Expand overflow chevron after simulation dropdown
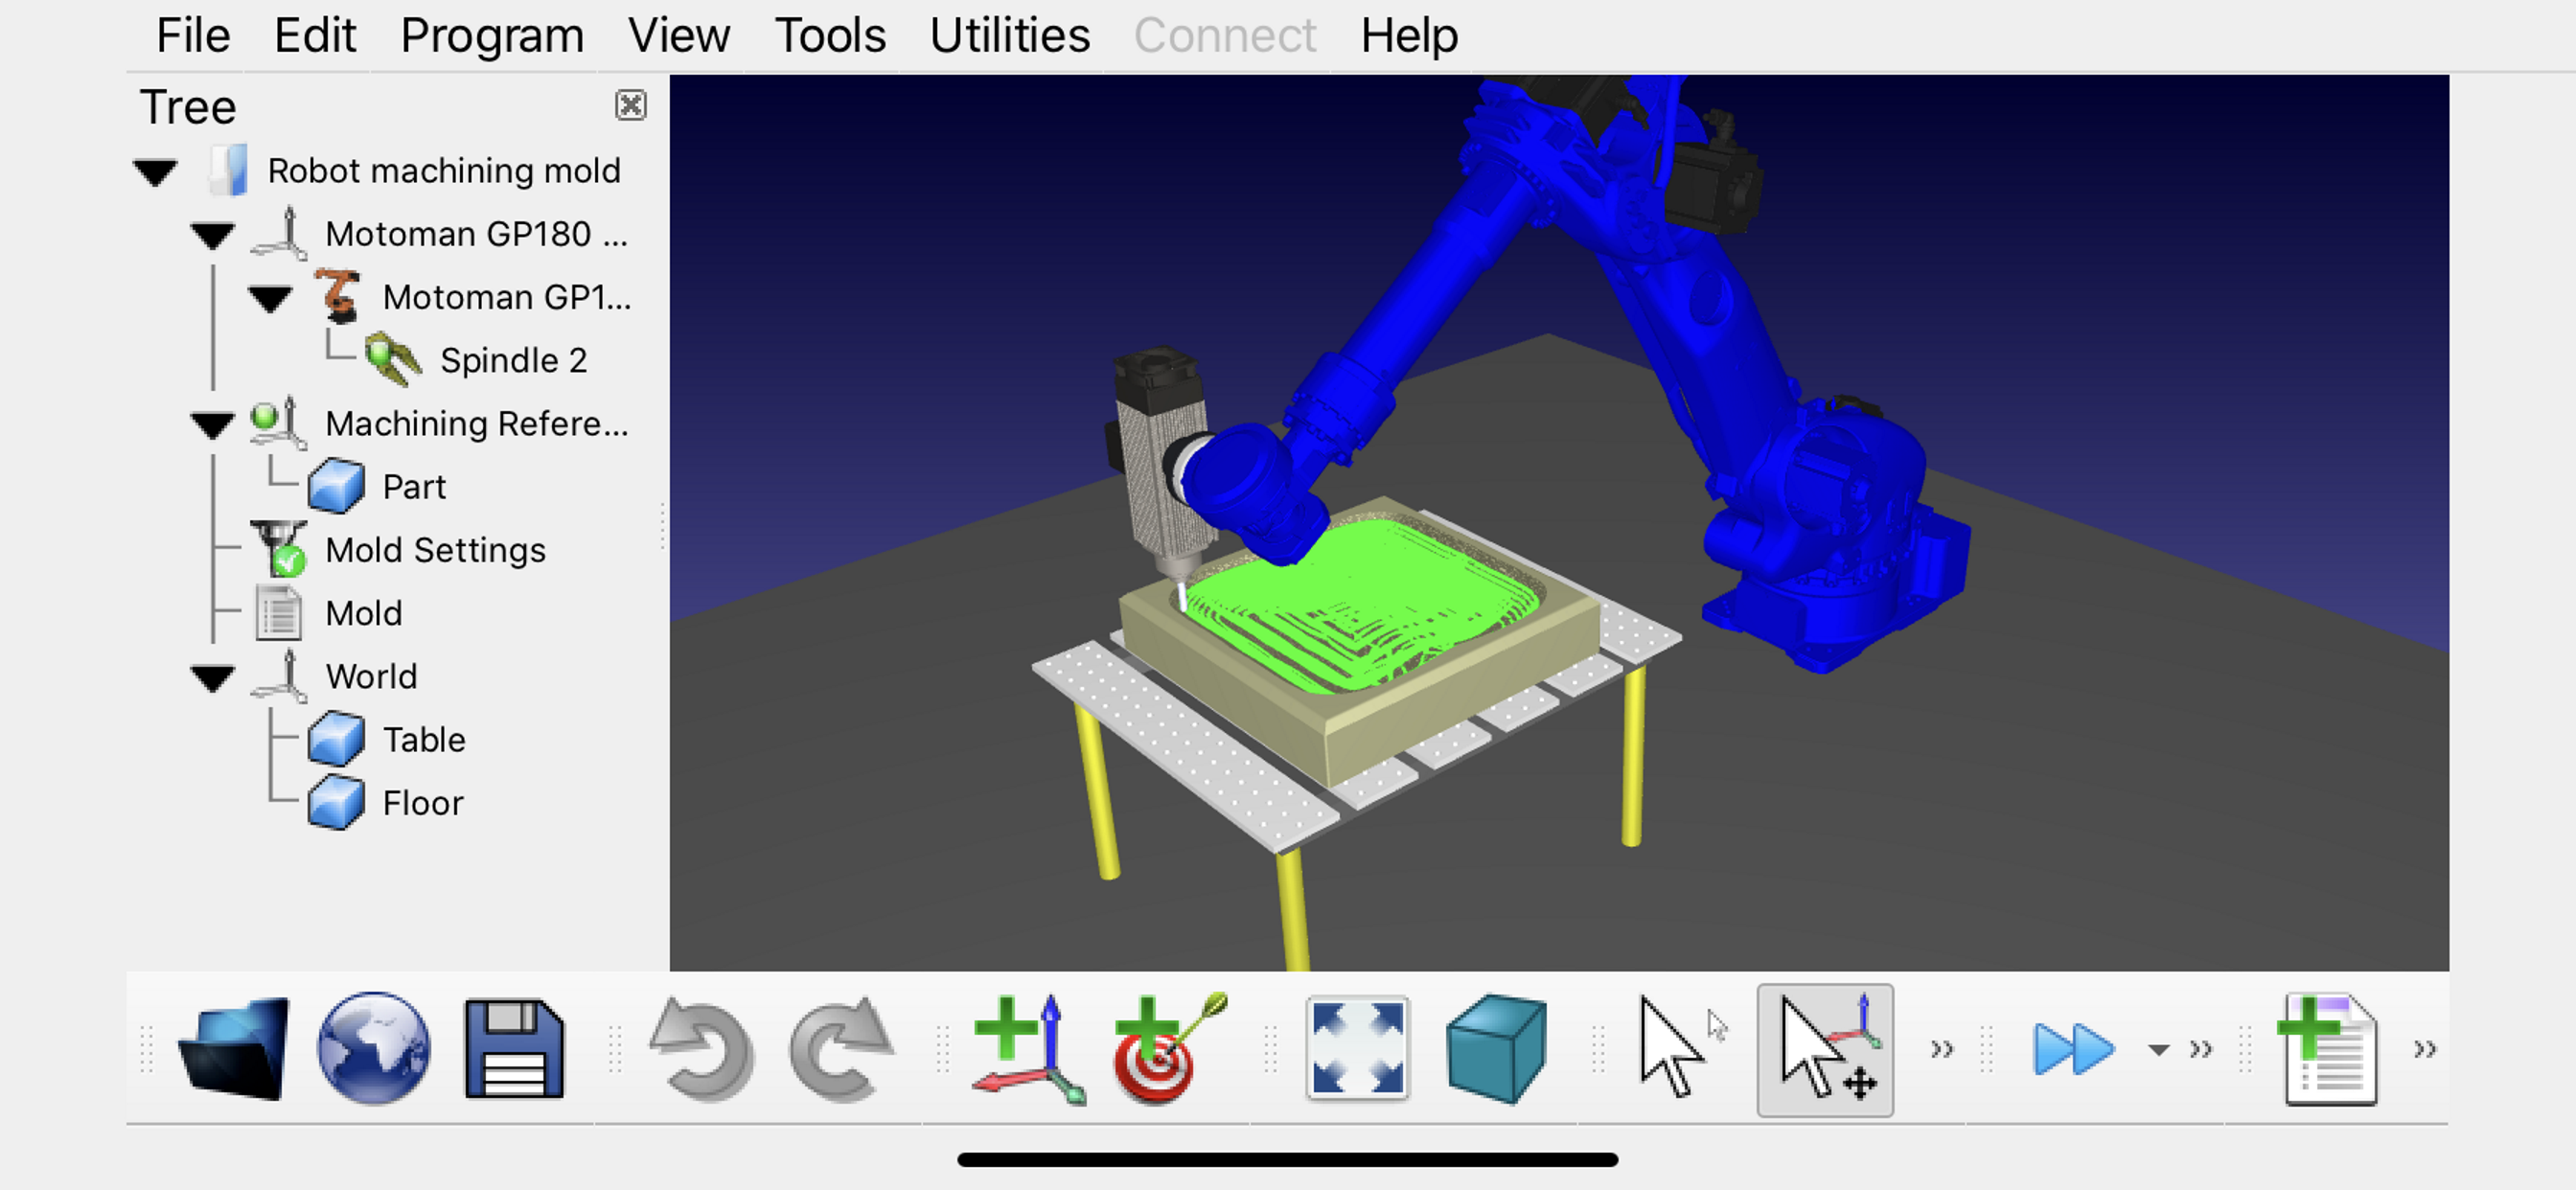 click(2200, 1049)
